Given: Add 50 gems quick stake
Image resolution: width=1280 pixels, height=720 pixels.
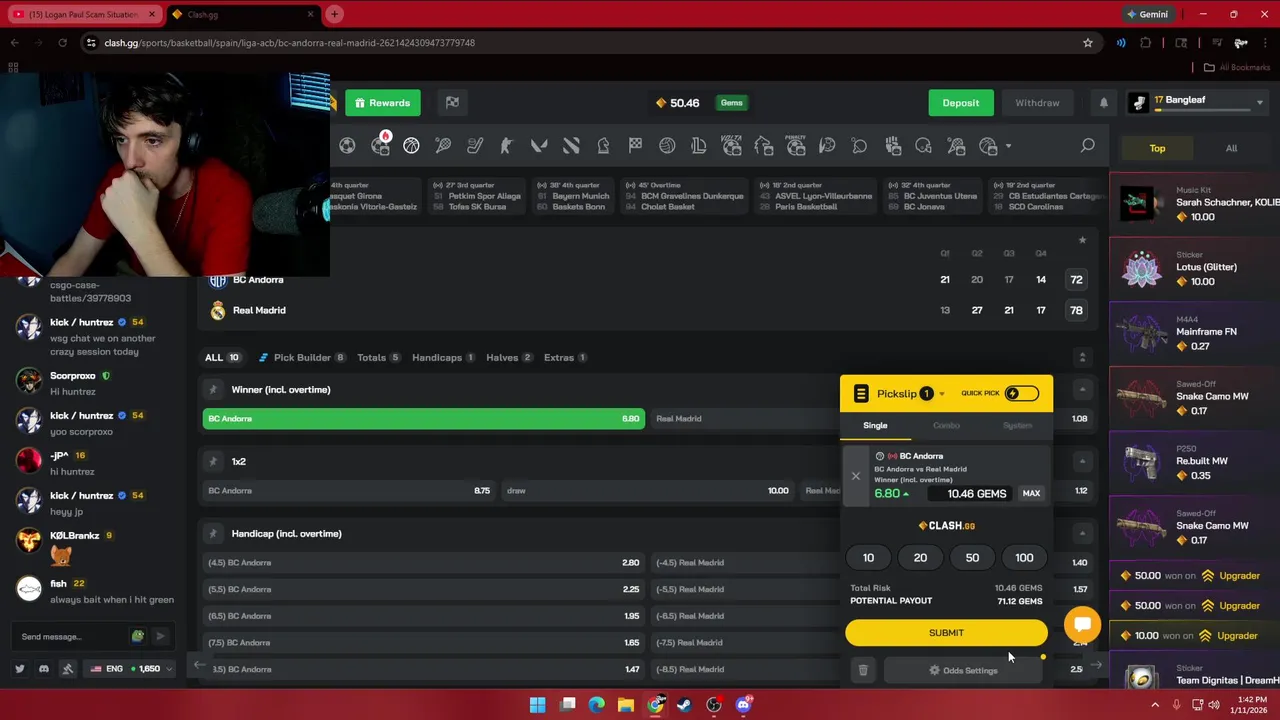Looking at the screenshot, I should (972, 557).
